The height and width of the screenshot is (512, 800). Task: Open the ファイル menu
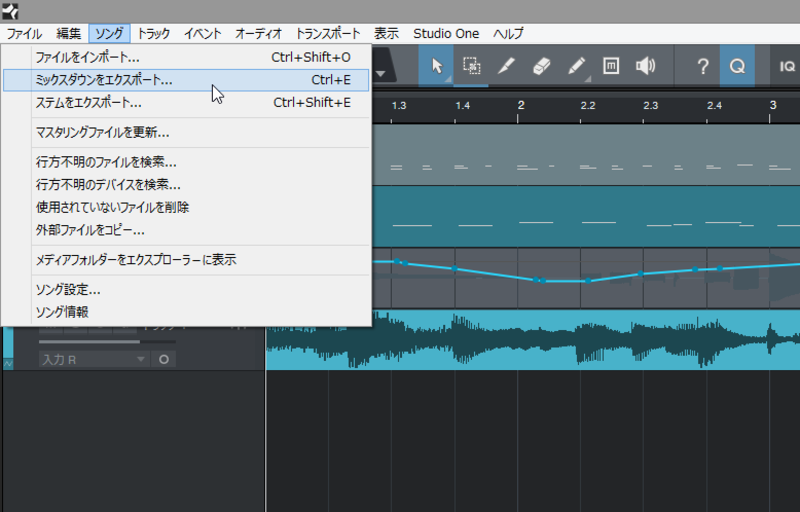(24, 34)
